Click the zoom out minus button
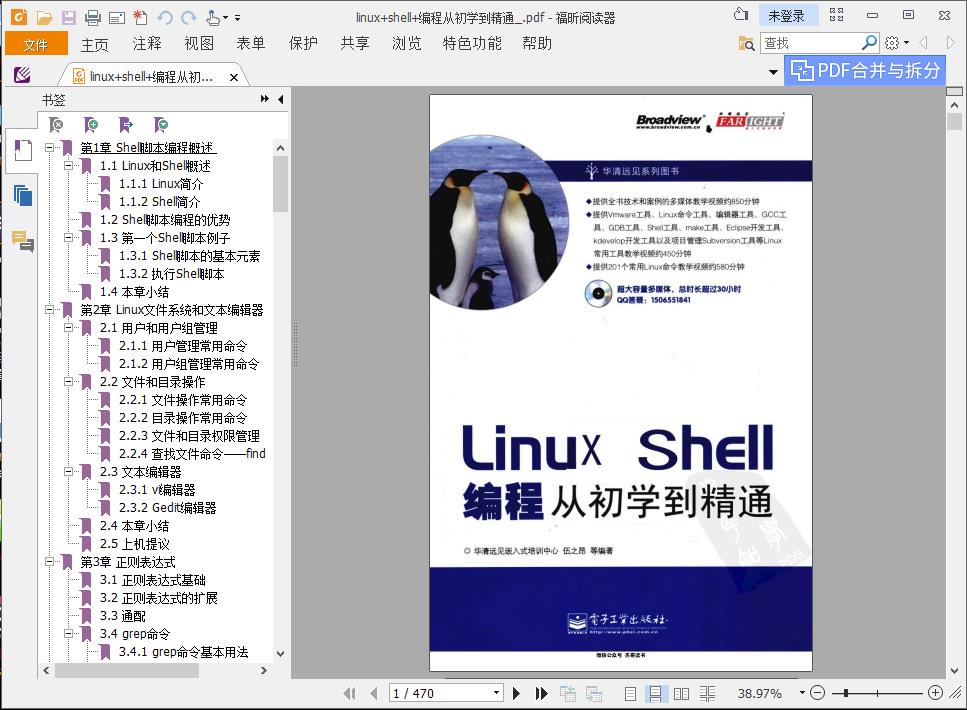The image size is (967, 710). click(817, 693)
